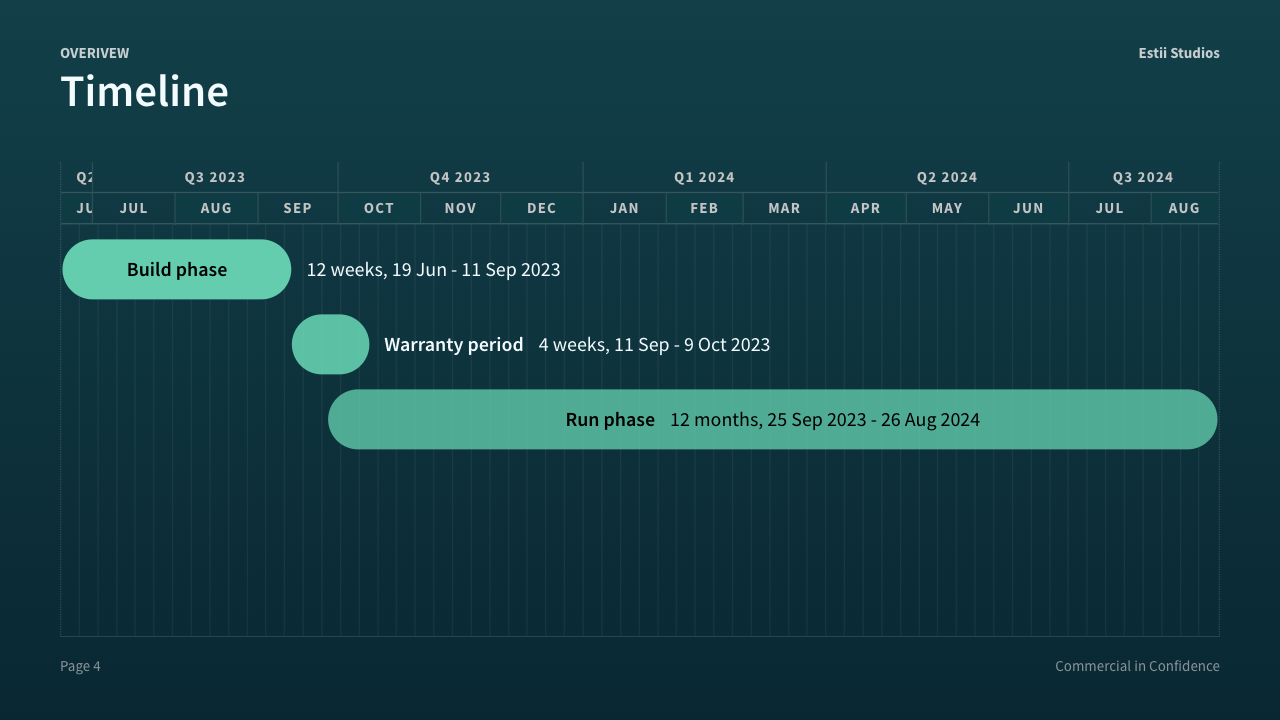Select the Q3 2024 quarter header
This screenshot has height=720, width=1280.
coord(1143,177)
